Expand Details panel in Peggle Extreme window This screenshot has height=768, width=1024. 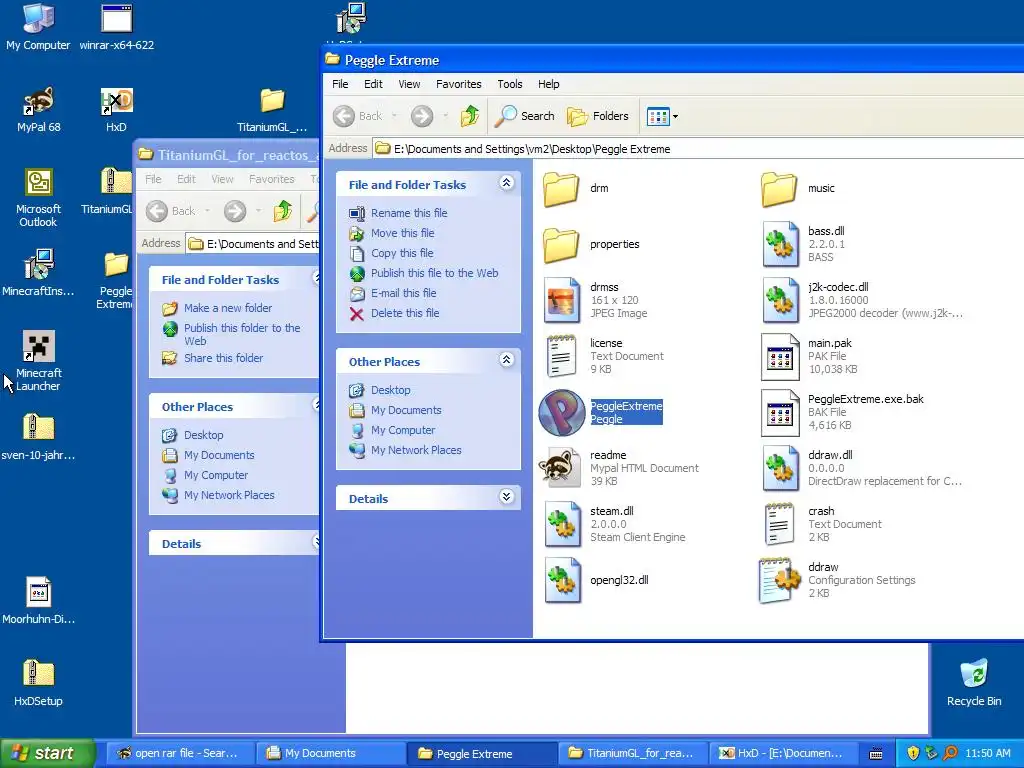pyautogui.click(x=506, y=497)
